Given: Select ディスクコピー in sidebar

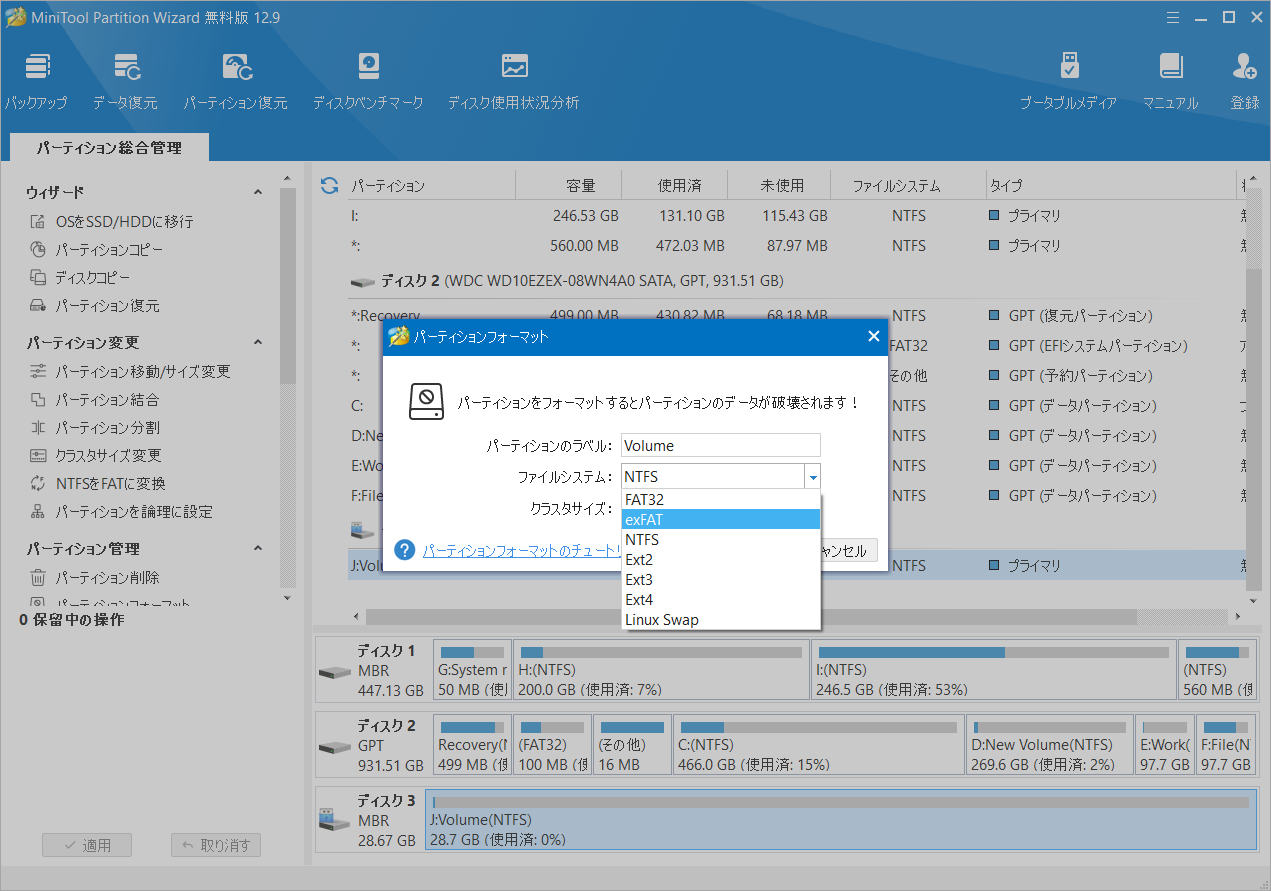Looking at the screenshot, I should 80,278.
